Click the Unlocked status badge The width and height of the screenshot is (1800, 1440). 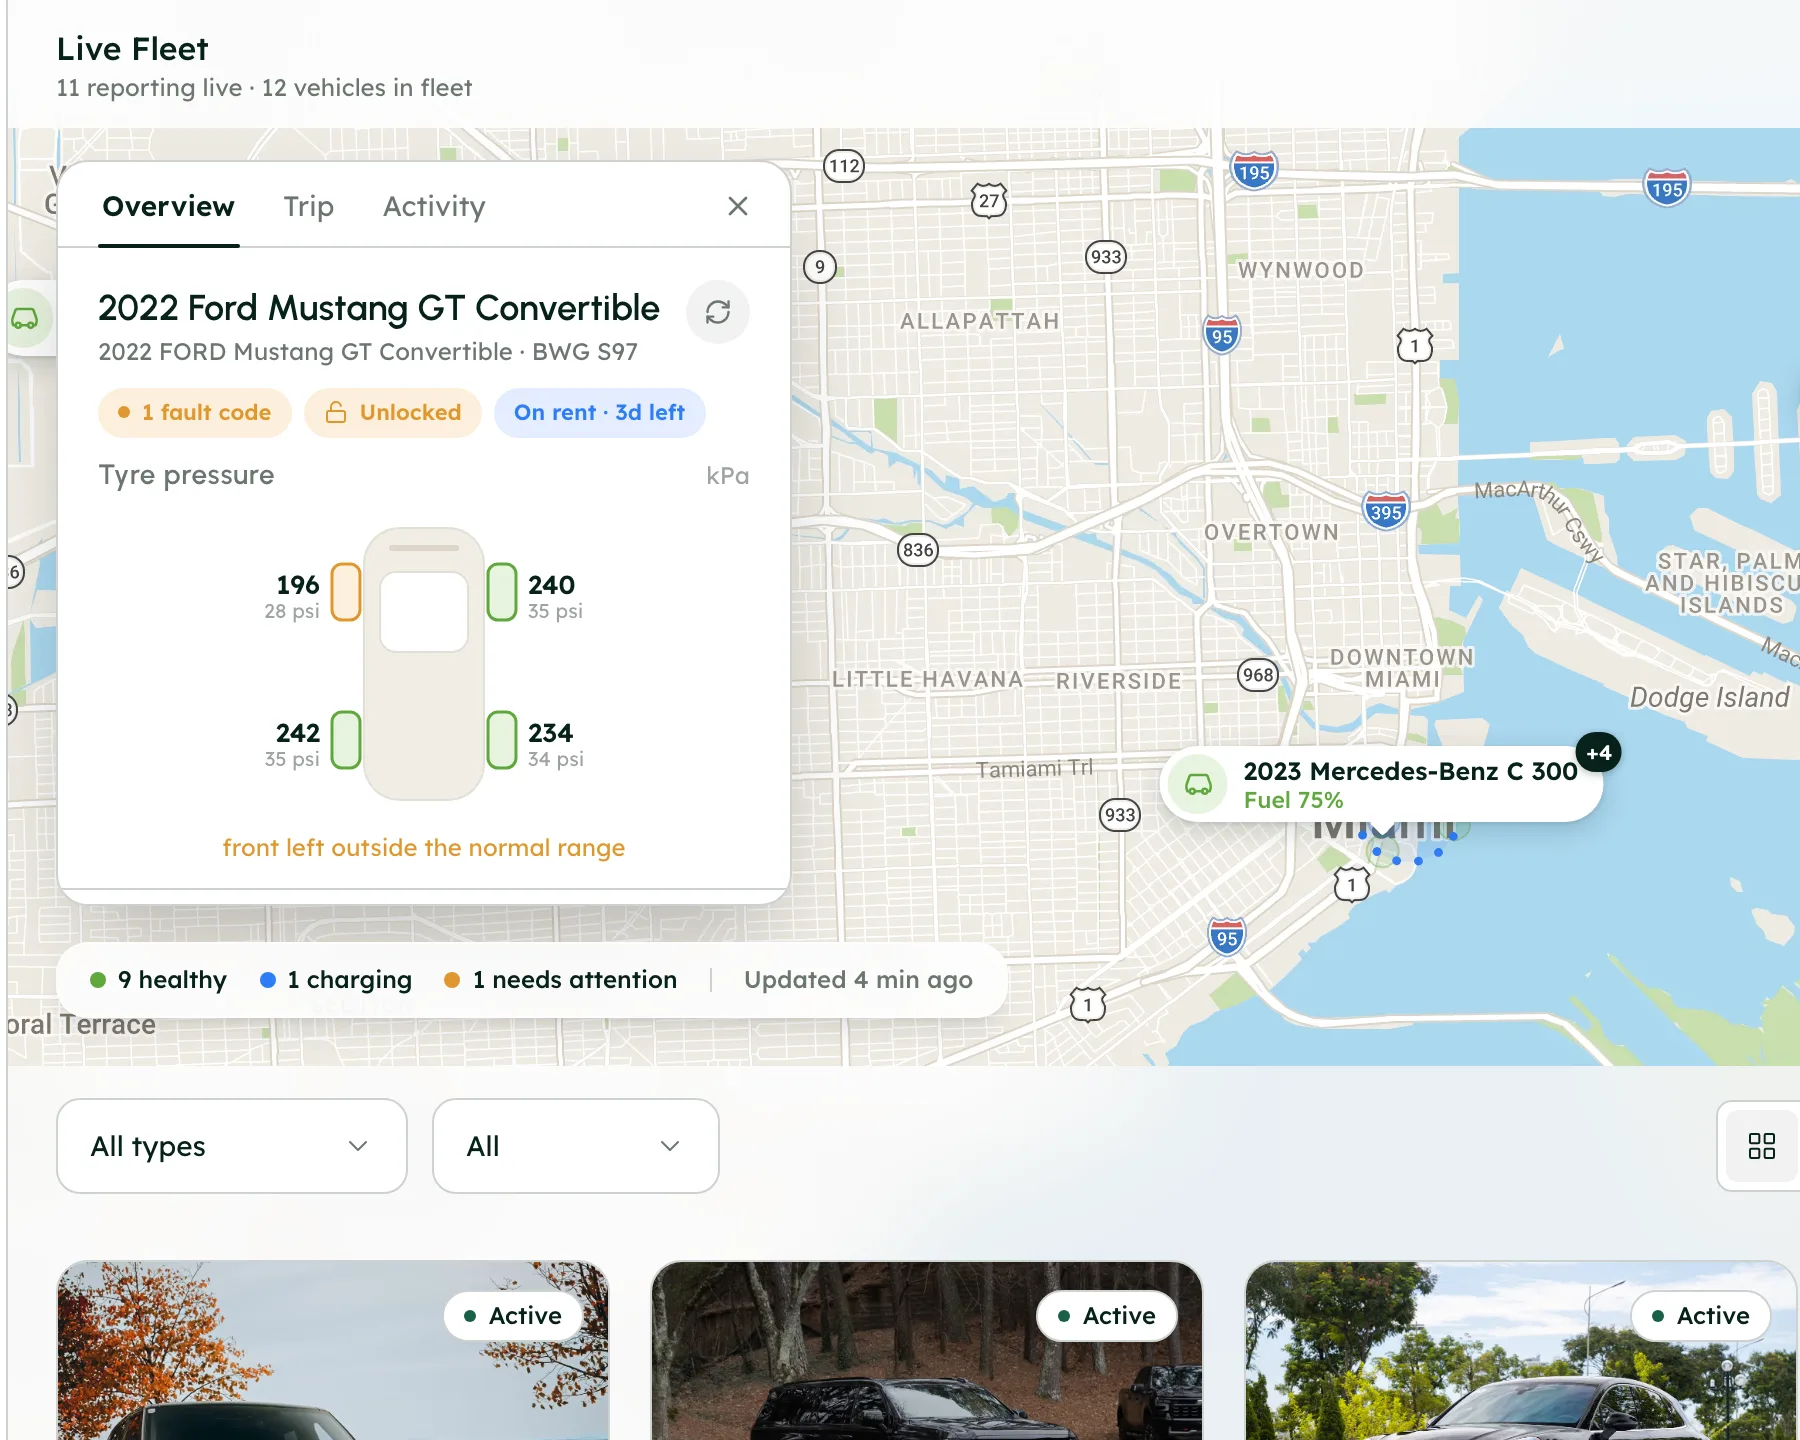393,413
